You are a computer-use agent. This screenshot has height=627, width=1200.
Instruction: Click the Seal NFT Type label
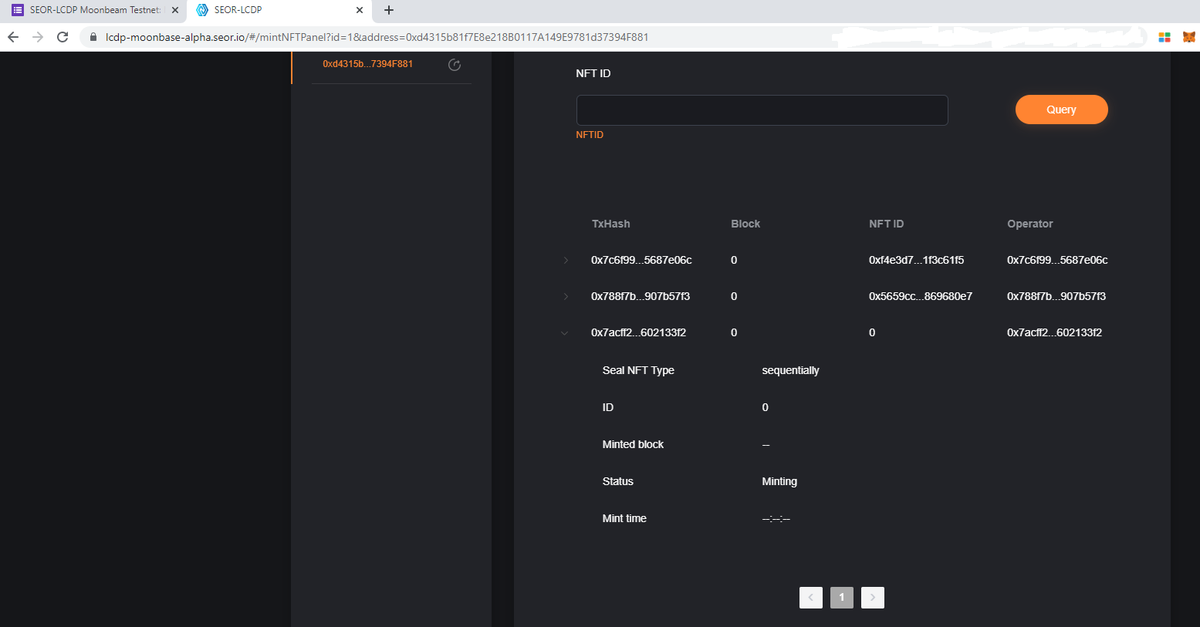coord(638,370)
